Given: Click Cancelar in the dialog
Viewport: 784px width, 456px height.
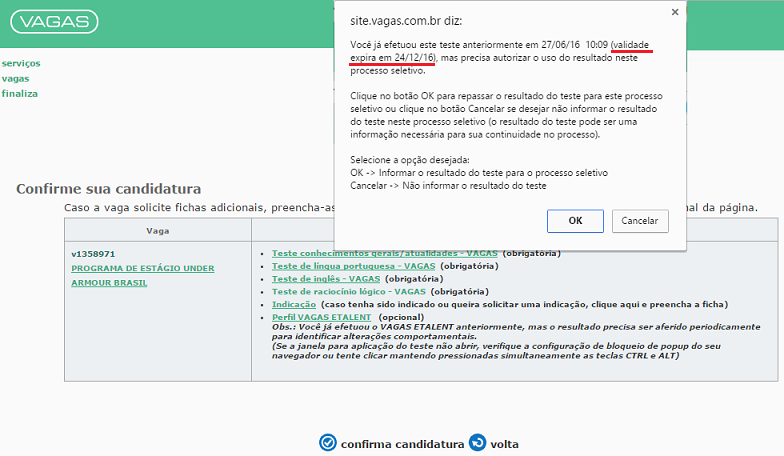Looking at the screenshot, I should (x=640, y=221).
